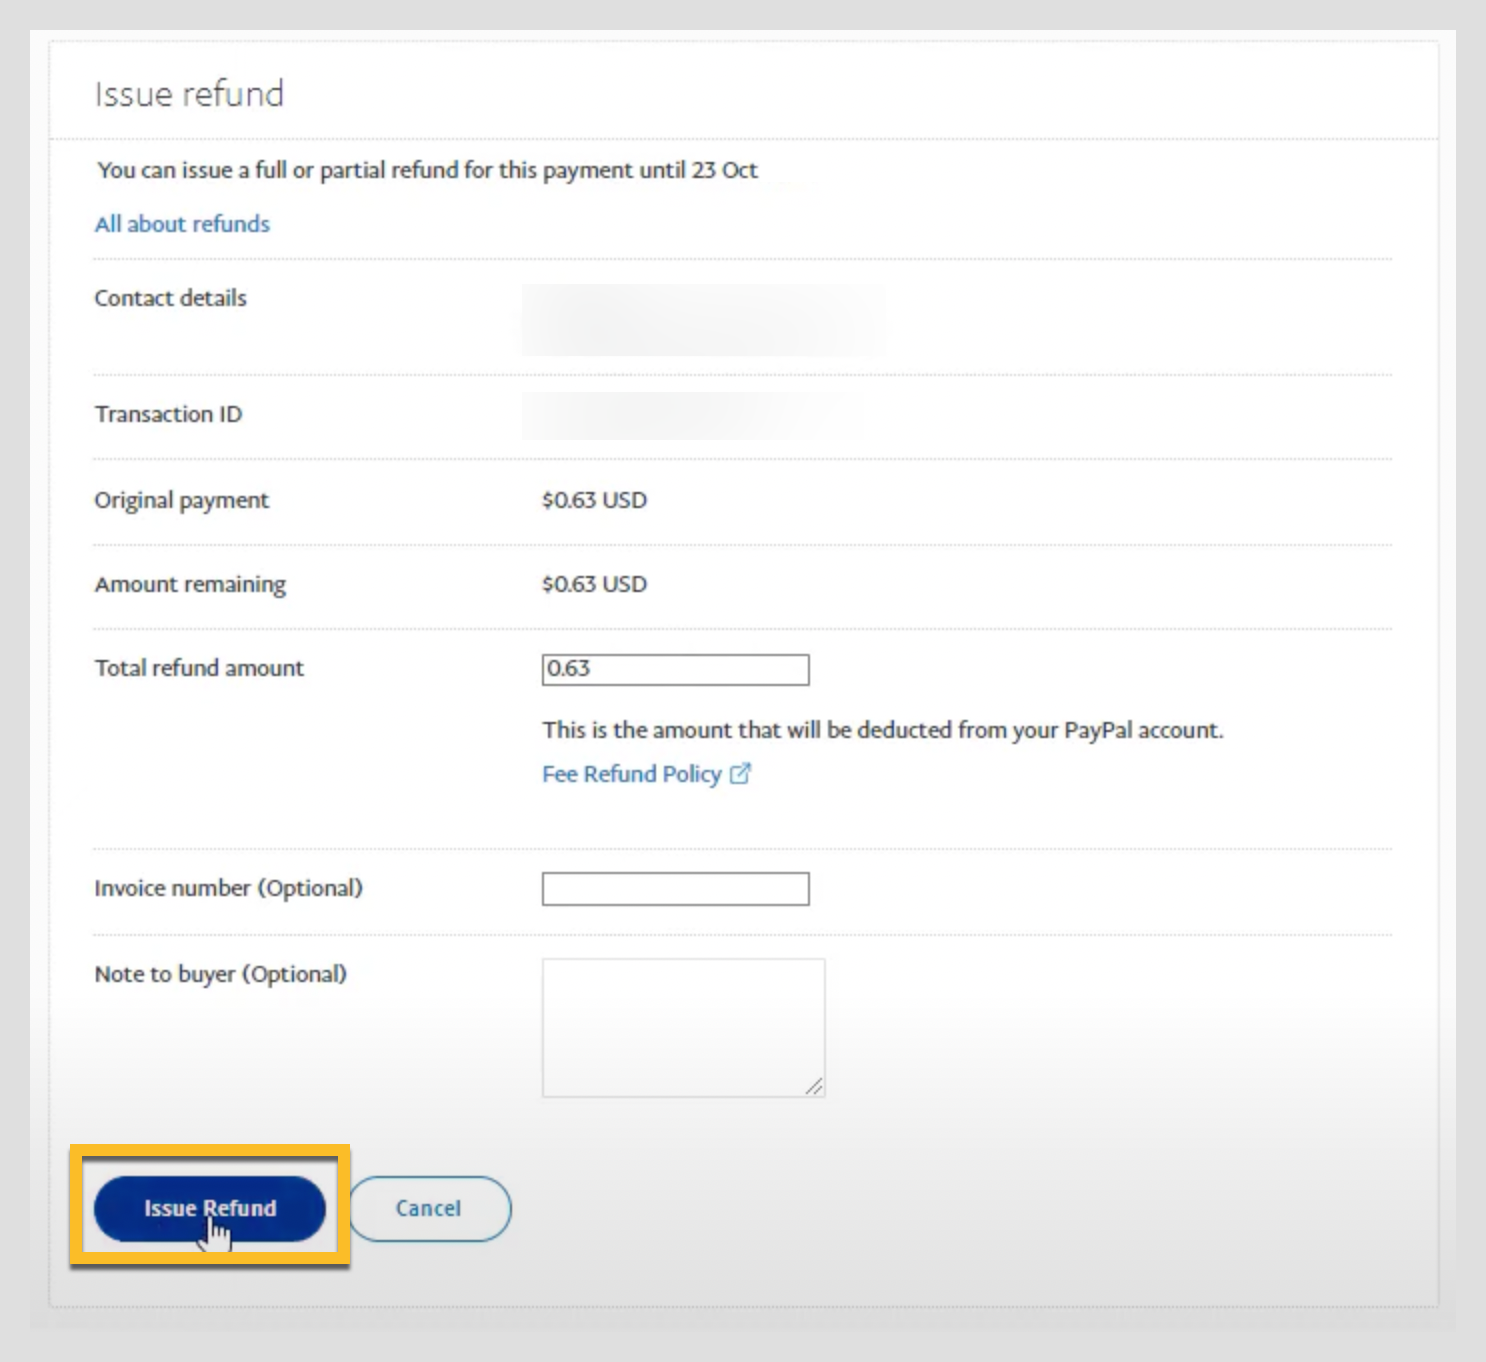Click the Amount remaining label

190,584
